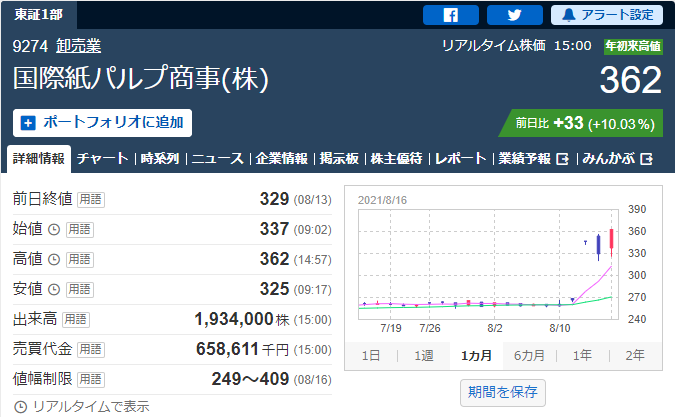
Task: Open the 掲示板 tab
Action: [x=340, y=159]
